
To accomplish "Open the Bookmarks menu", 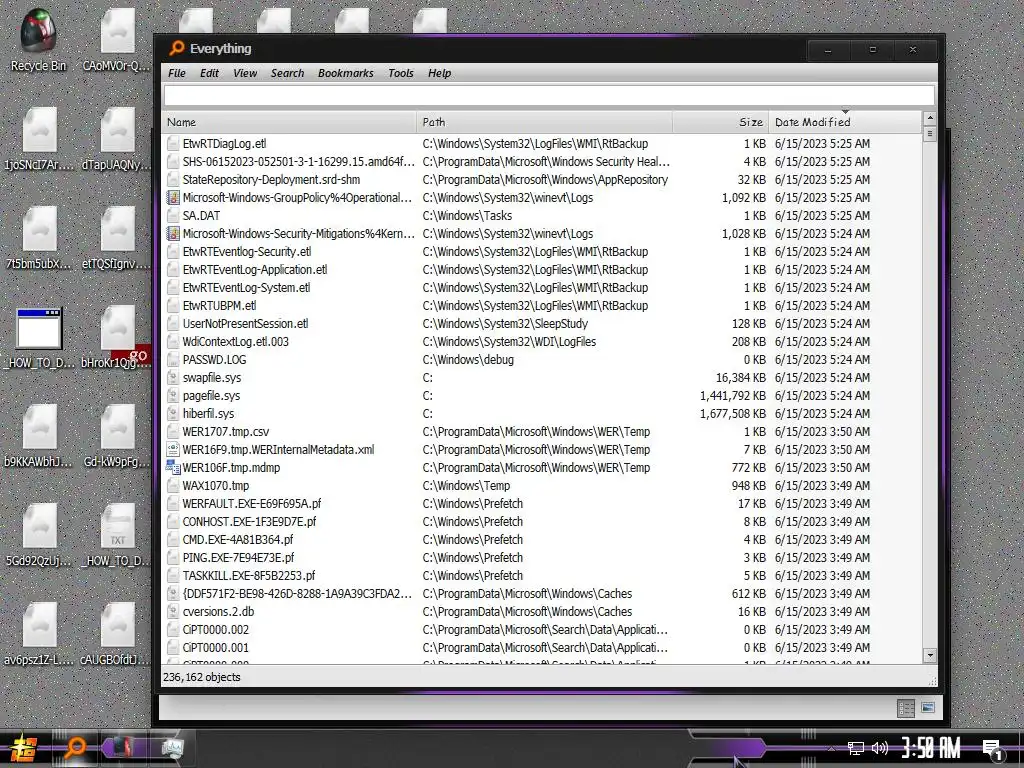I will (x=345, y=73).
